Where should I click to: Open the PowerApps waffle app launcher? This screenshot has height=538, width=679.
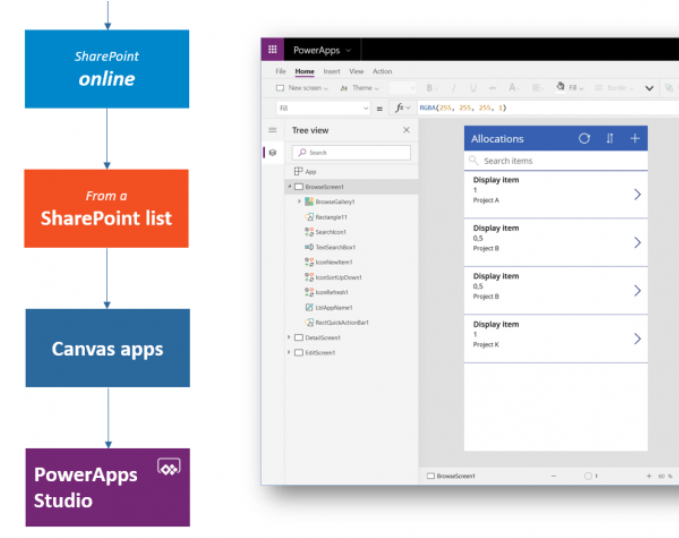point(272,49)
